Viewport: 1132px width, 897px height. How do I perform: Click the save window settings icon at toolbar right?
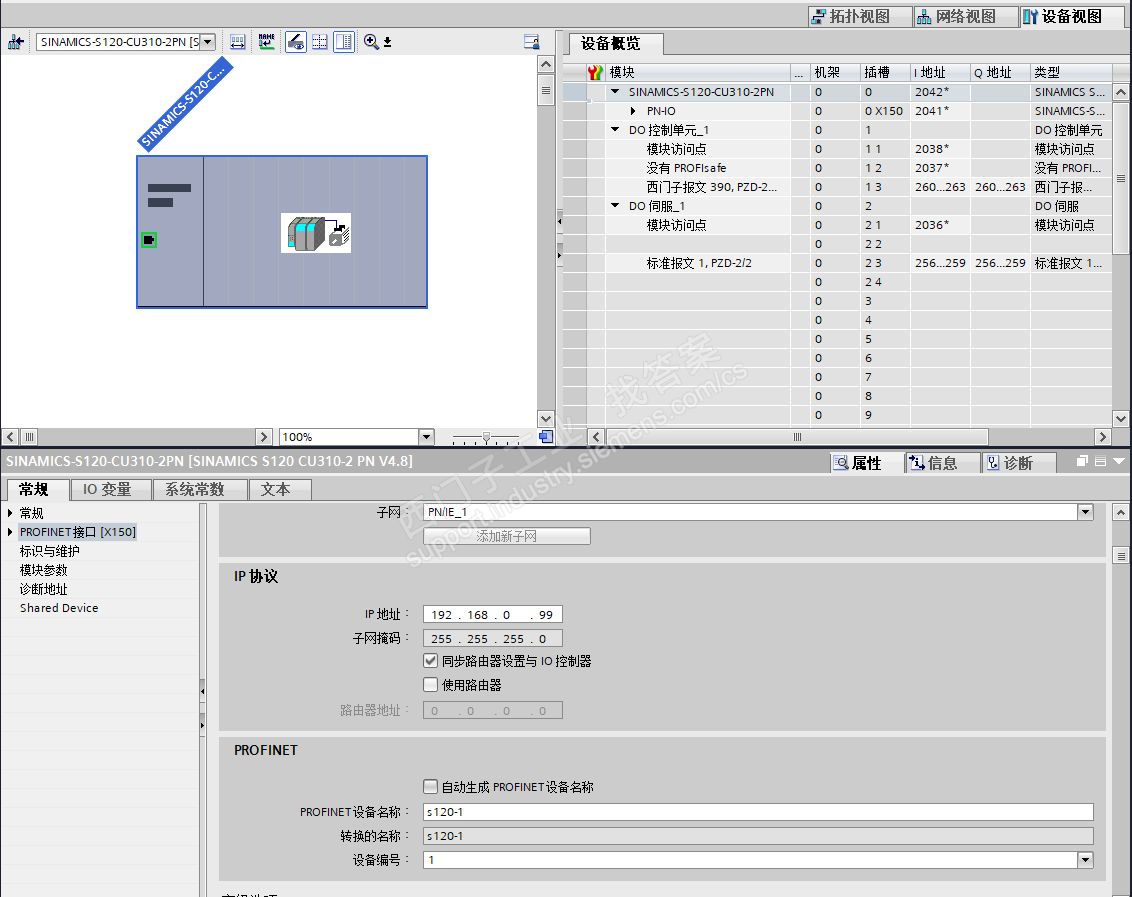point(531,42)
